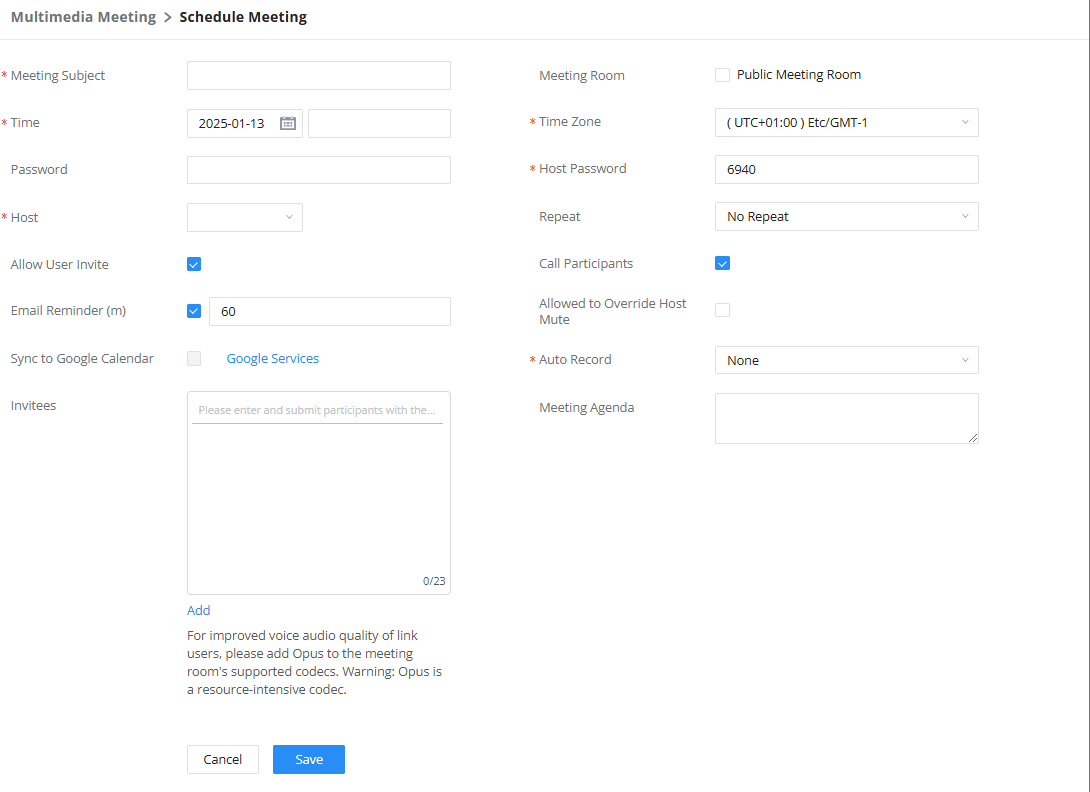Disable the Email Reminder checkbox
1090x792 pixels.
(x=194, y=311)
